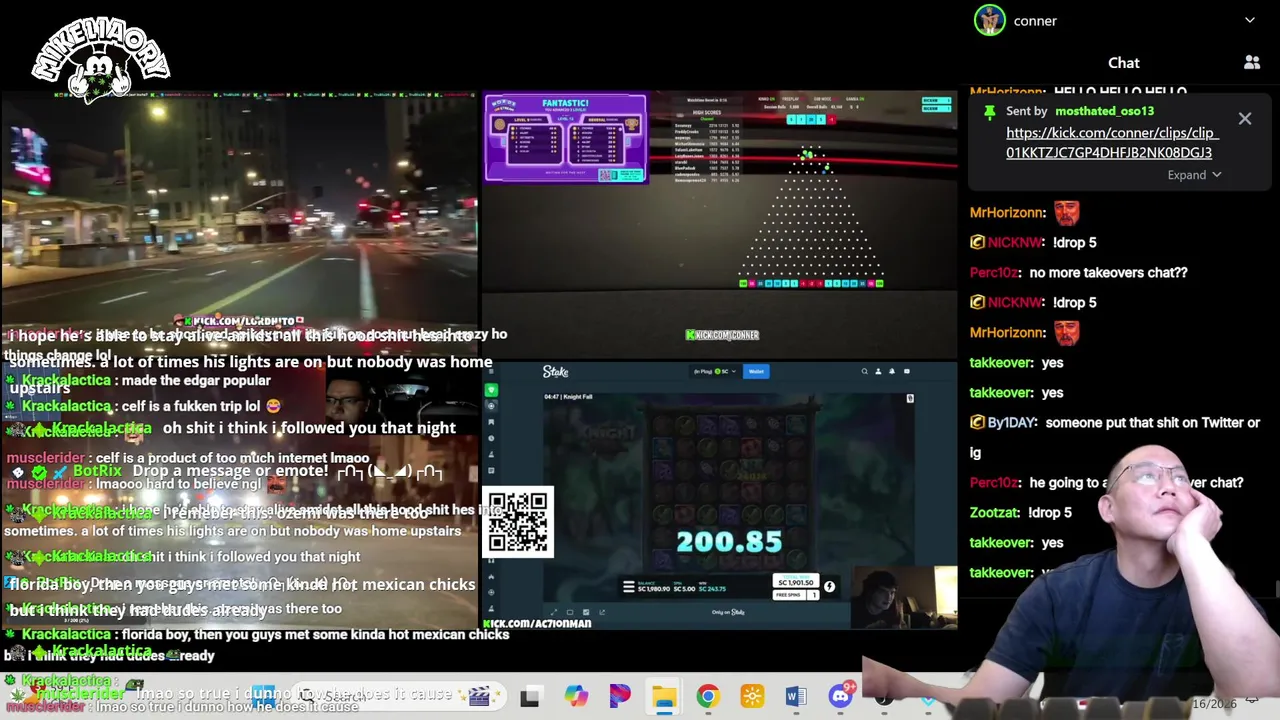Click the blue Wallet button on Stake
This screenshot has width=1280, height=720.
coord(756,372)
